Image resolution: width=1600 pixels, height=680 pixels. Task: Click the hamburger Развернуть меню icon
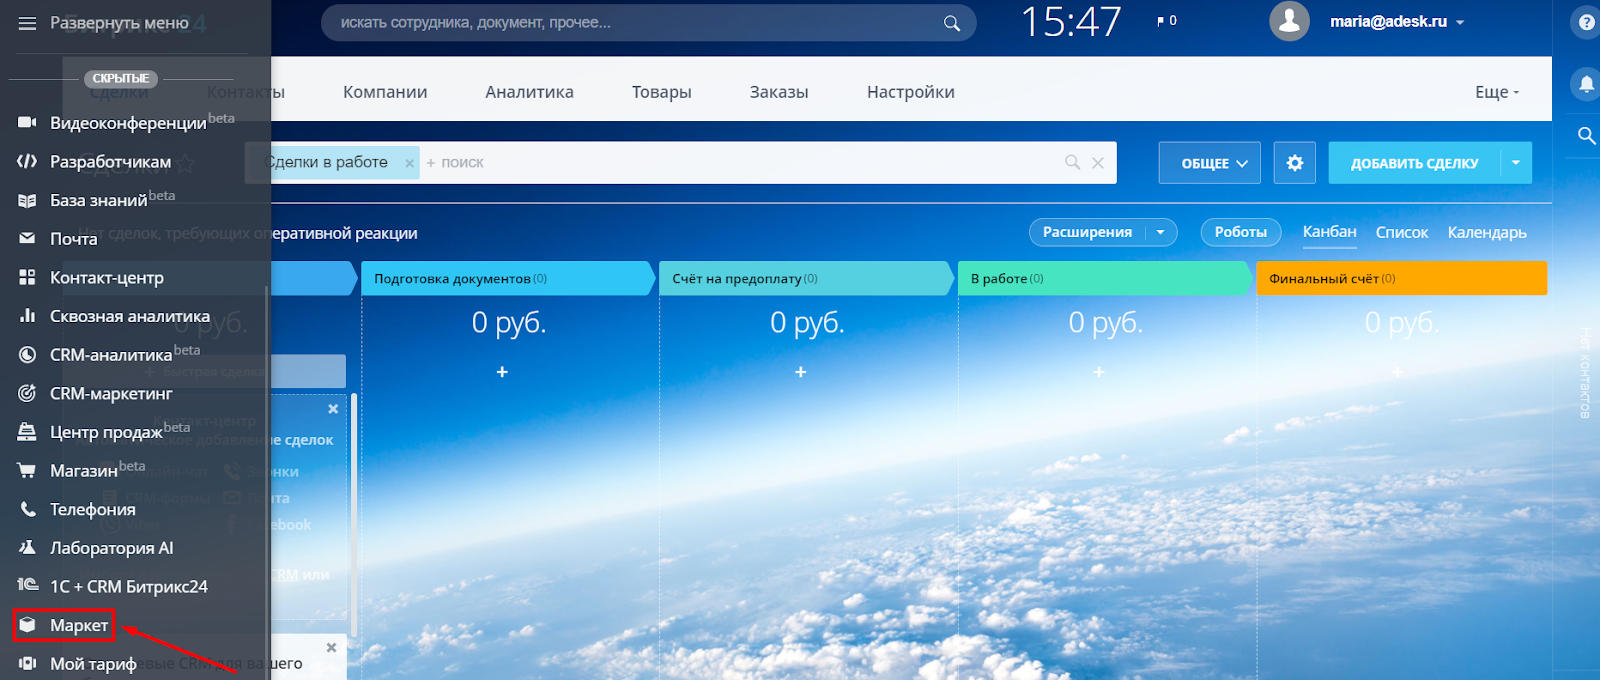point(27,23)
